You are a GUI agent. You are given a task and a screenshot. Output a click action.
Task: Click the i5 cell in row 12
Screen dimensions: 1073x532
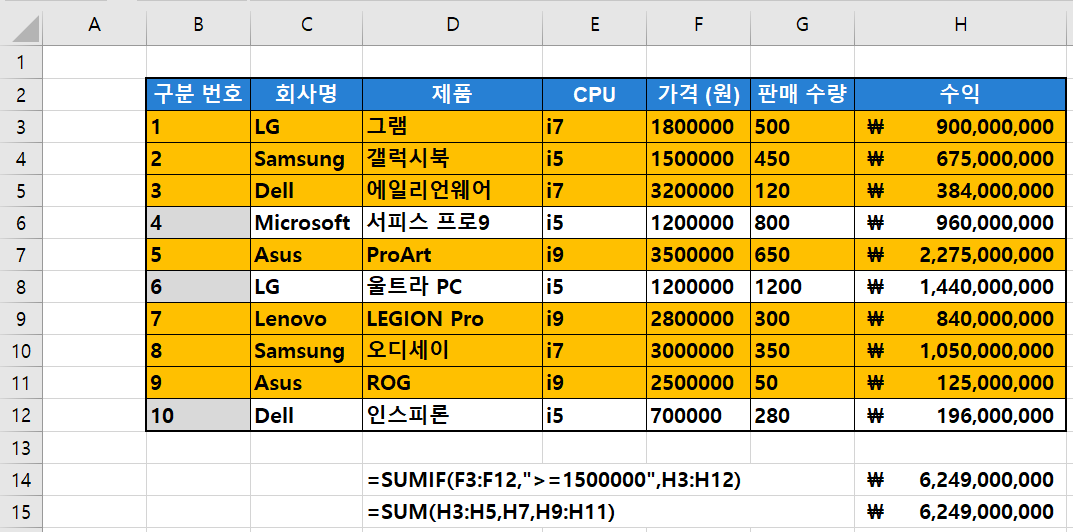click(x=594, y=416)
